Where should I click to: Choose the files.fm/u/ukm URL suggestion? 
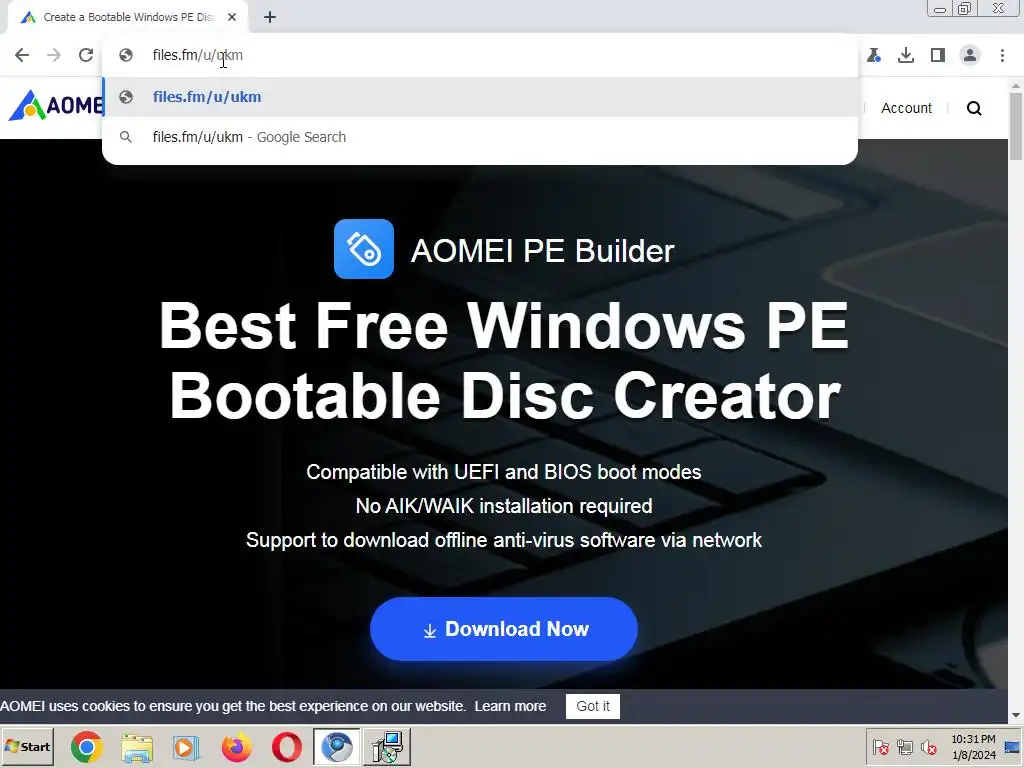pyautogui.click(x=479, y=97)
